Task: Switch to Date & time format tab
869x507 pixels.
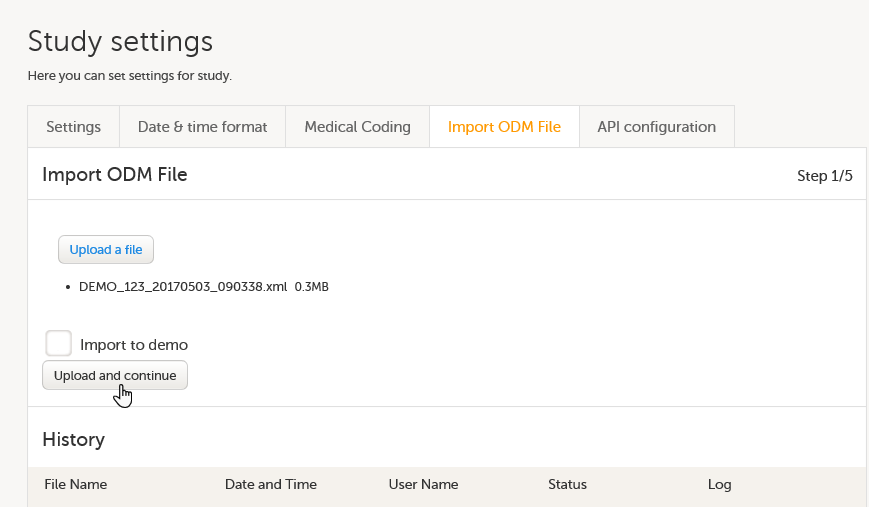Action: point(202,127)
